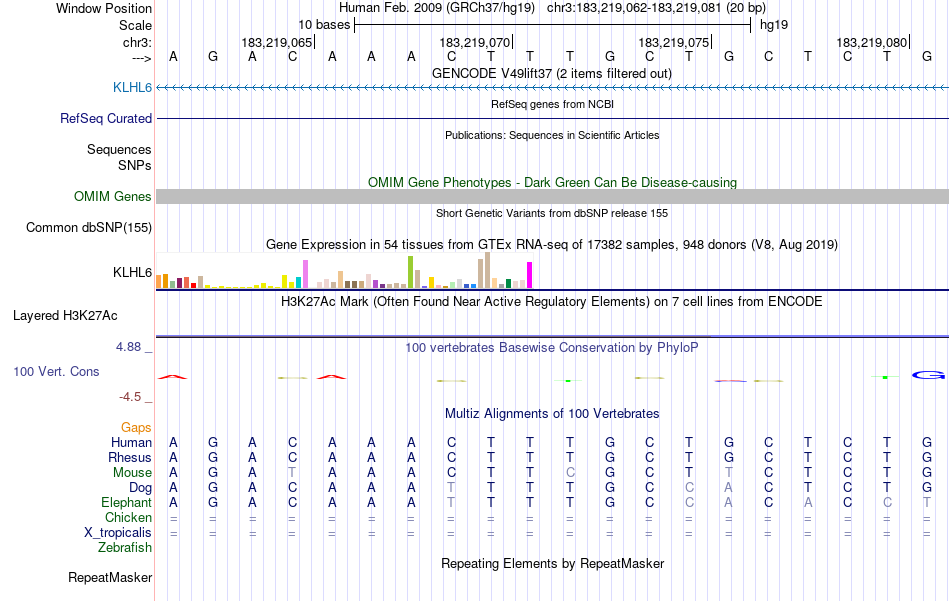Click position marker 183,219,065

277,42
